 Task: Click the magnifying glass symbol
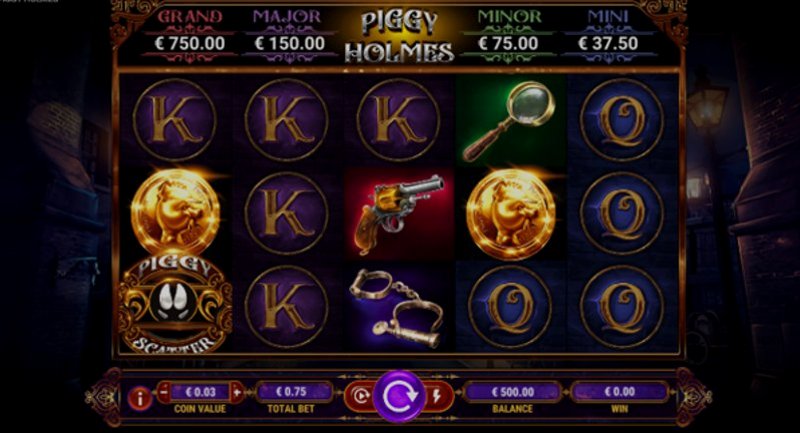tap(509, 122)
